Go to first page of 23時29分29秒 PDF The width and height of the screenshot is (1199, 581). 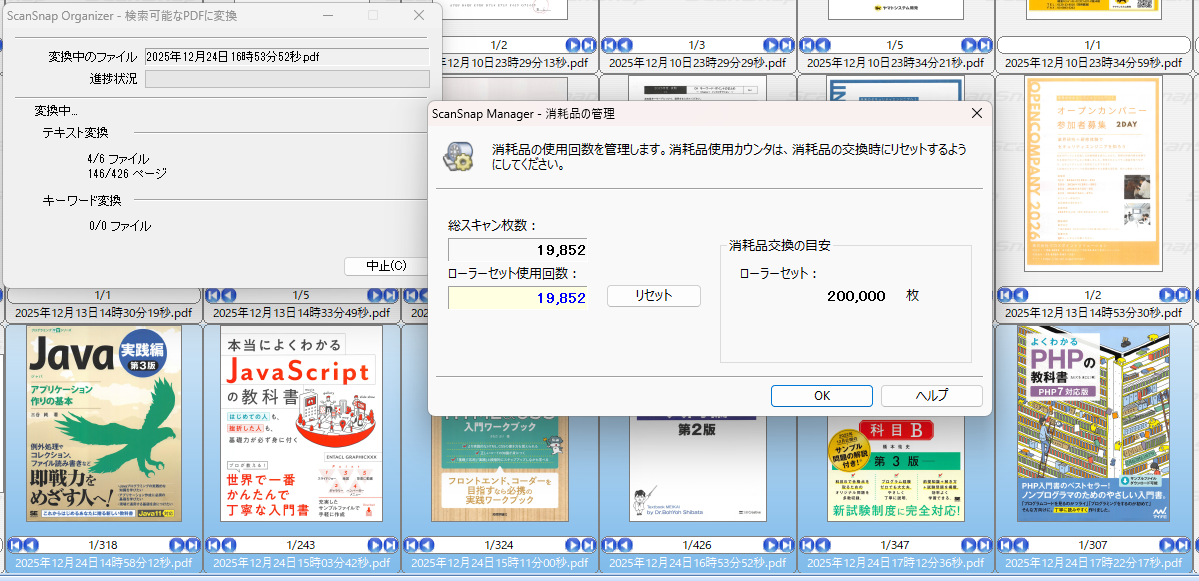[609, 45]
